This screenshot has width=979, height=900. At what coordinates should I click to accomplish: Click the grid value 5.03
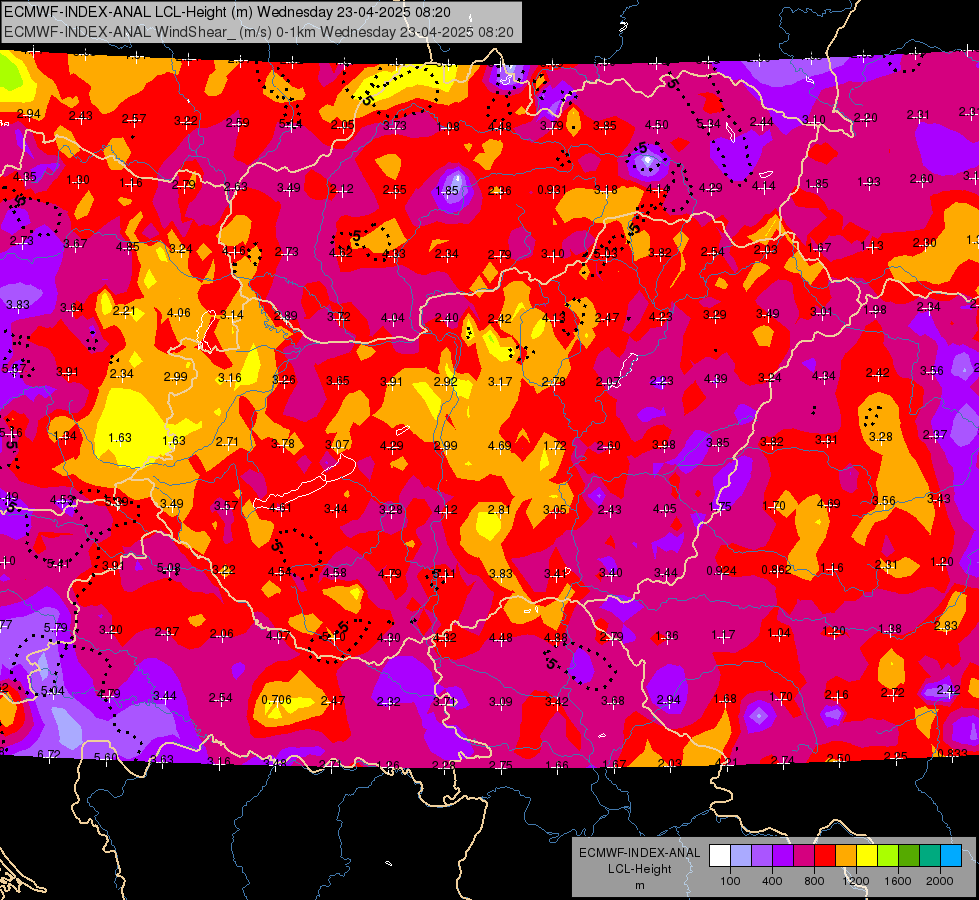605,254
